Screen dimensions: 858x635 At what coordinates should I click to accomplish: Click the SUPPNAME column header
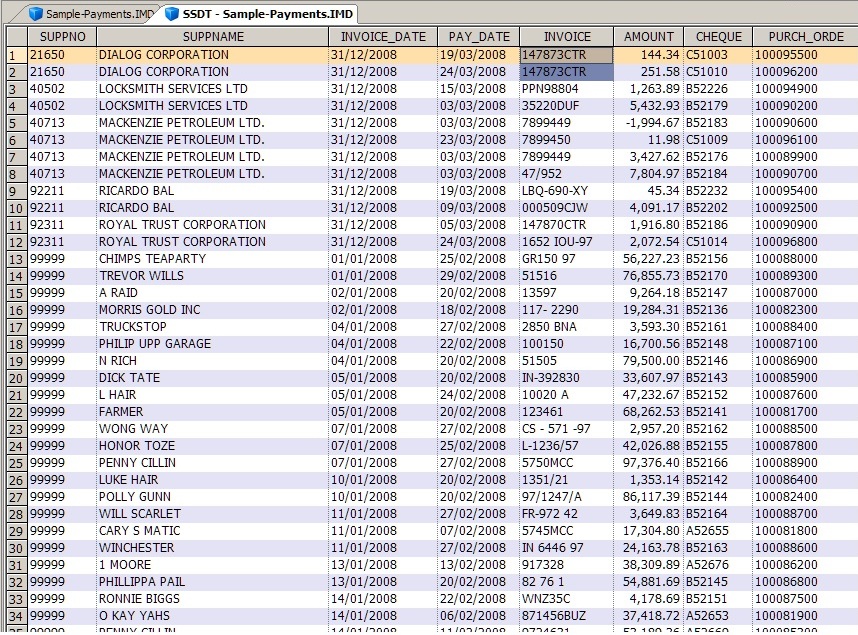(212, 37)
